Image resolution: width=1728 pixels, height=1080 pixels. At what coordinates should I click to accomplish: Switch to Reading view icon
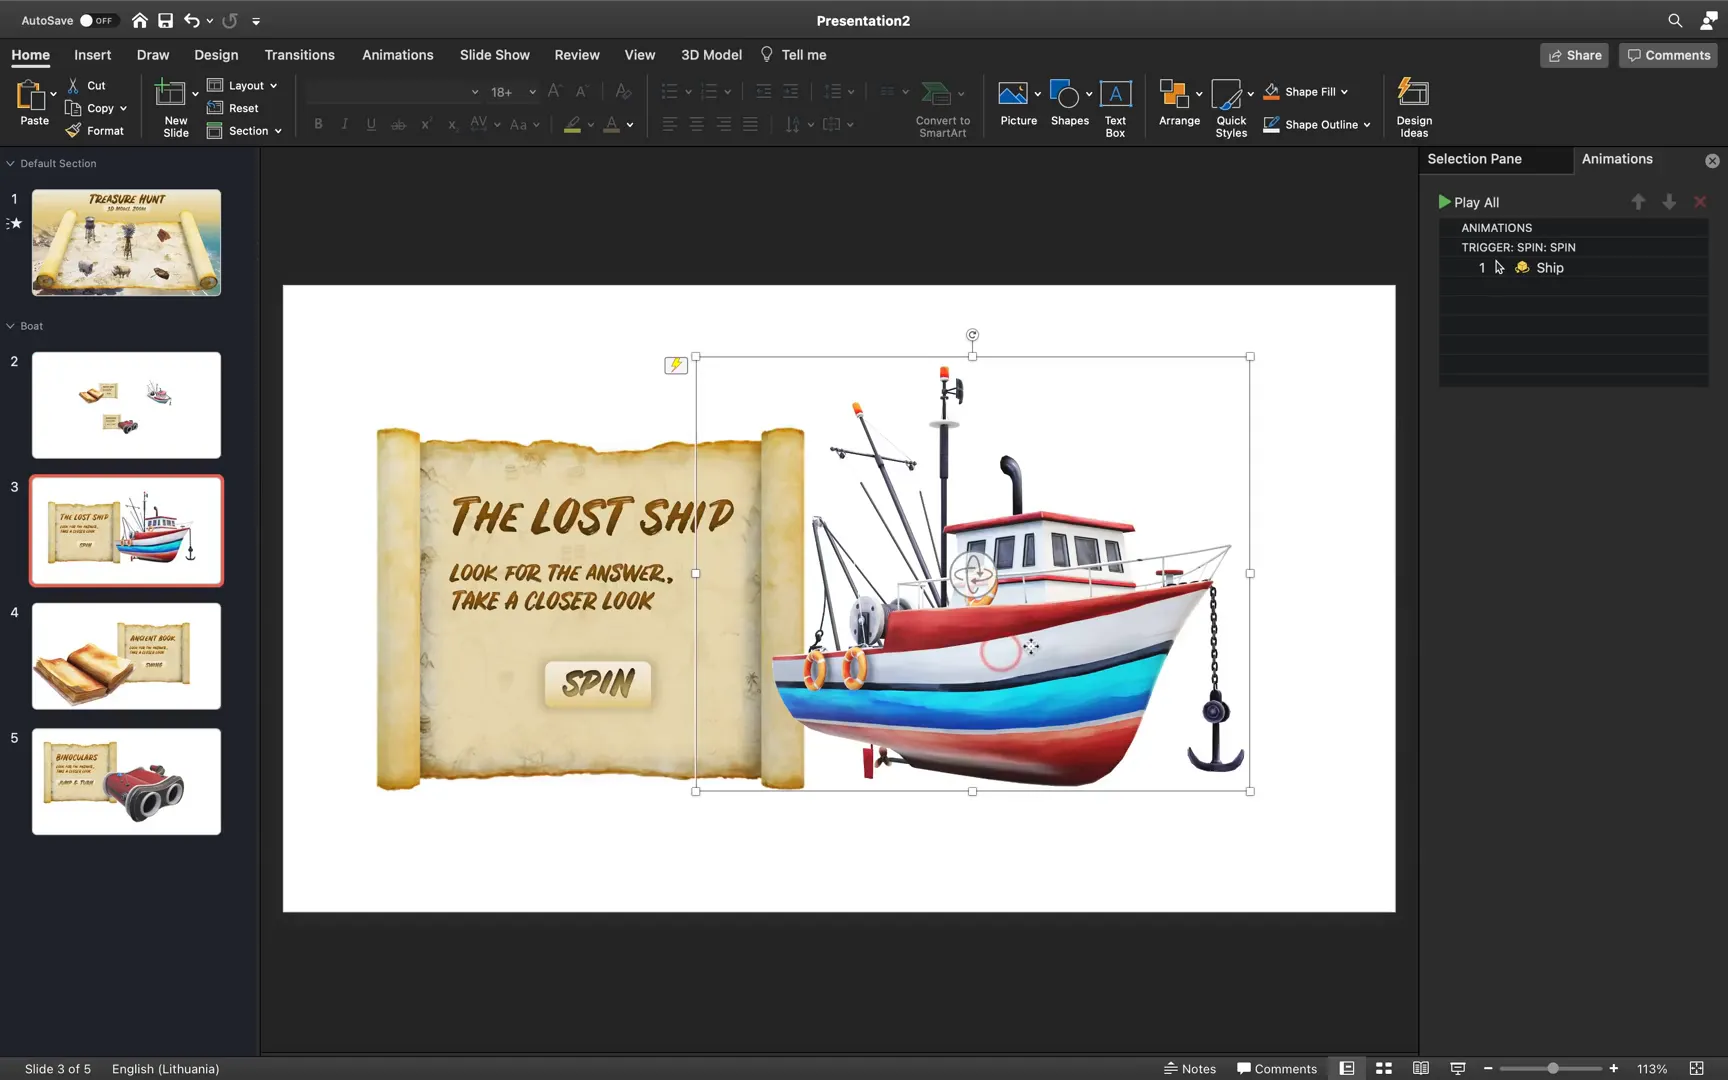click(x=1420, y=1068)
